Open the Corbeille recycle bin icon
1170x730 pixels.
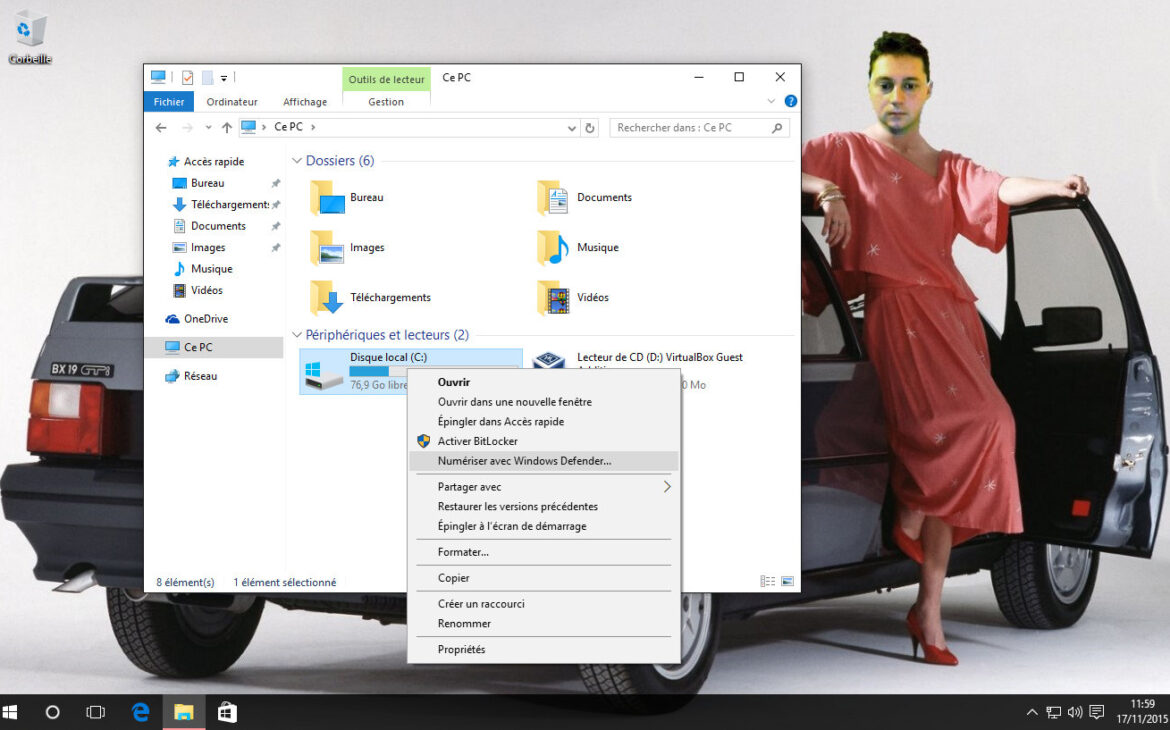pyautogui.click(x=30, y=30)
